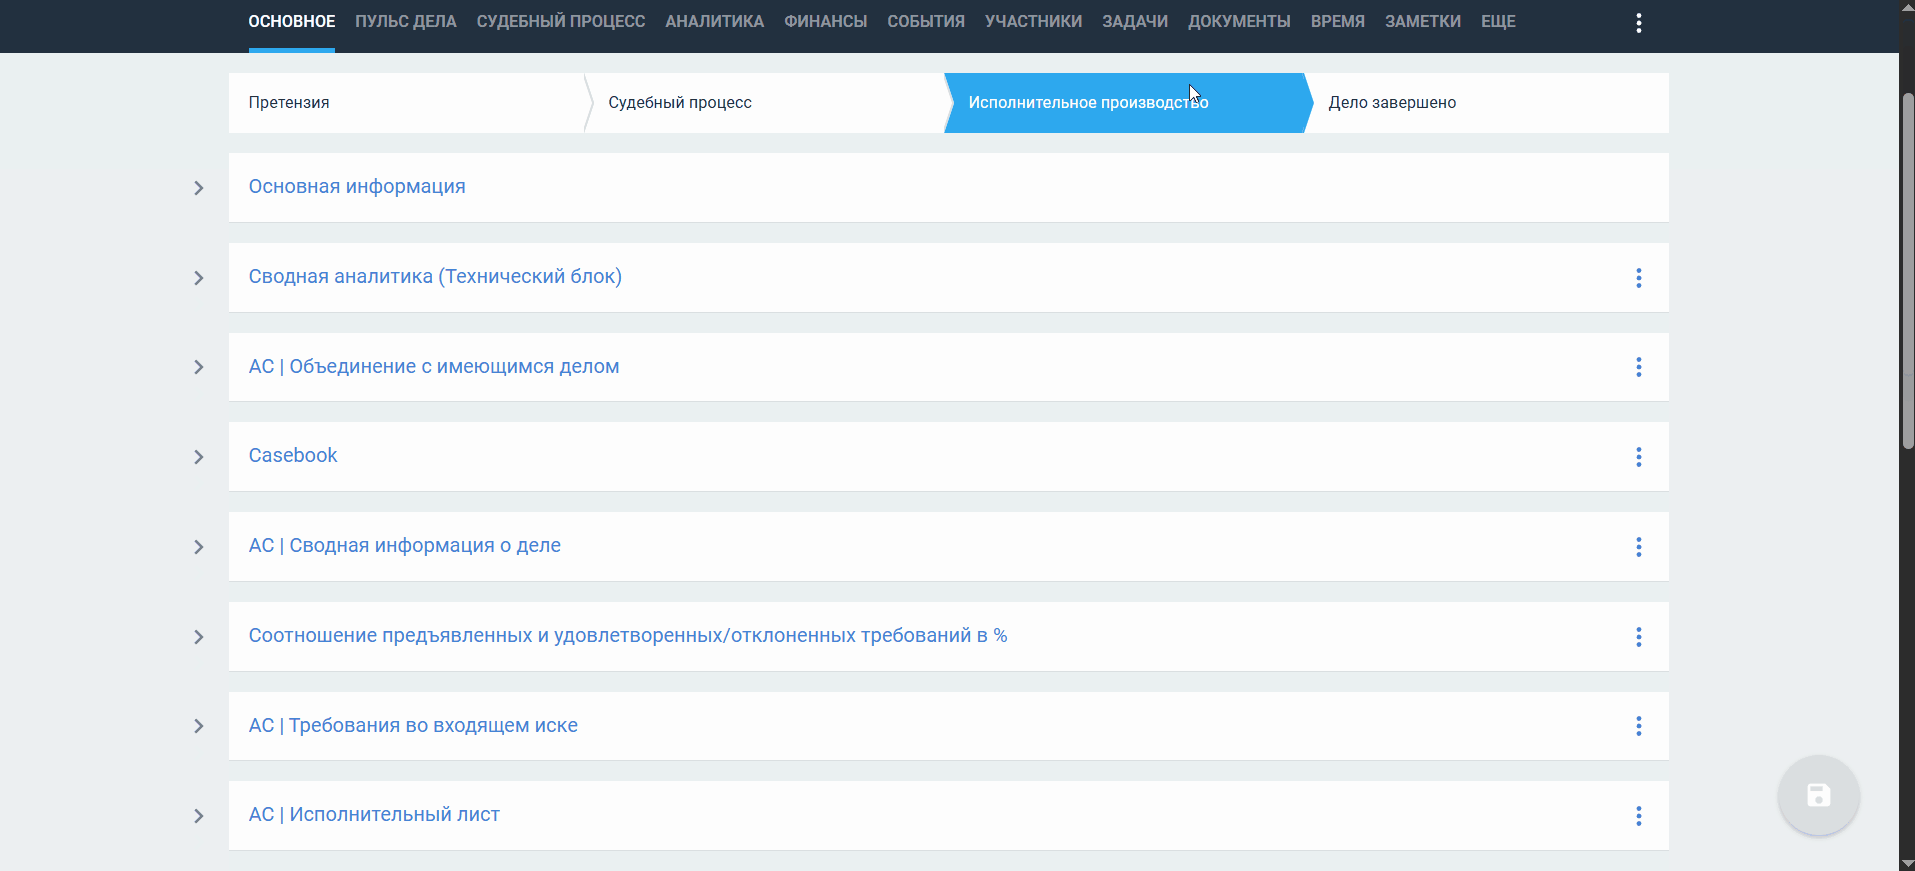
Task: Expand the Основная информация section
Action: coord(198,188)
